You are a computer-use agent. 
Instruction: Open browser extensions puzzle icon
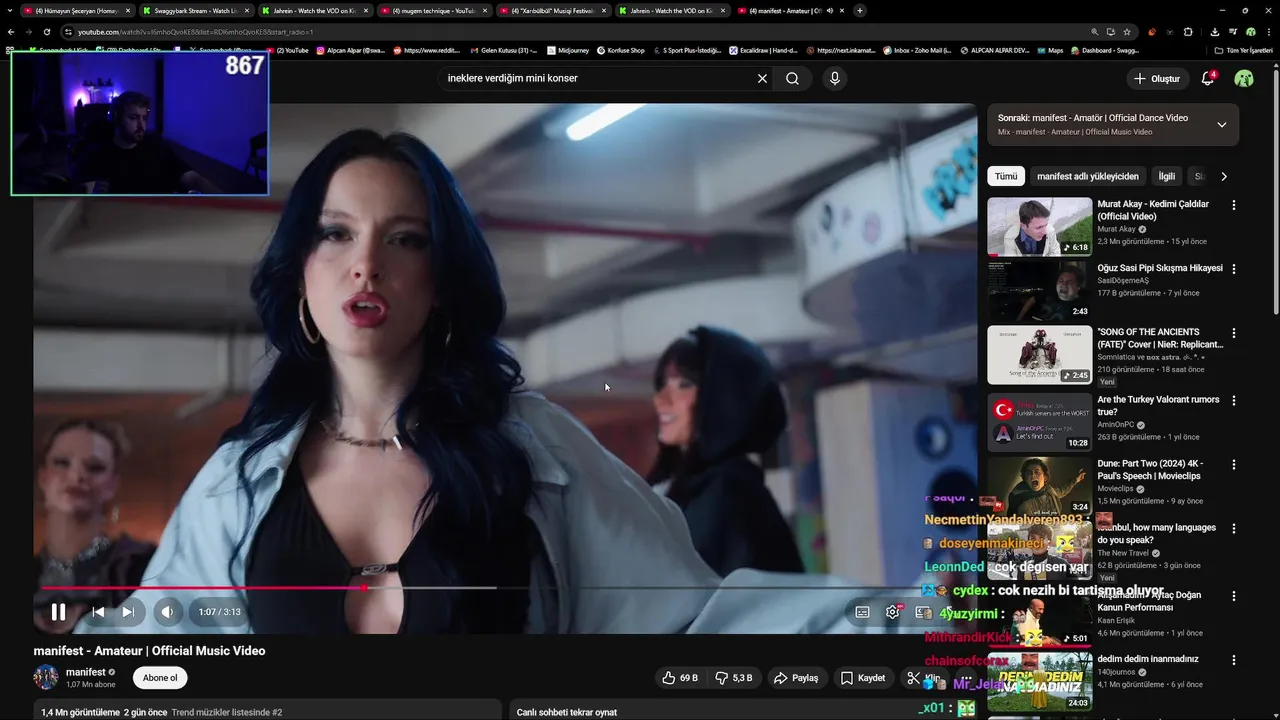pyautogui.click(x=1188, y=32)
